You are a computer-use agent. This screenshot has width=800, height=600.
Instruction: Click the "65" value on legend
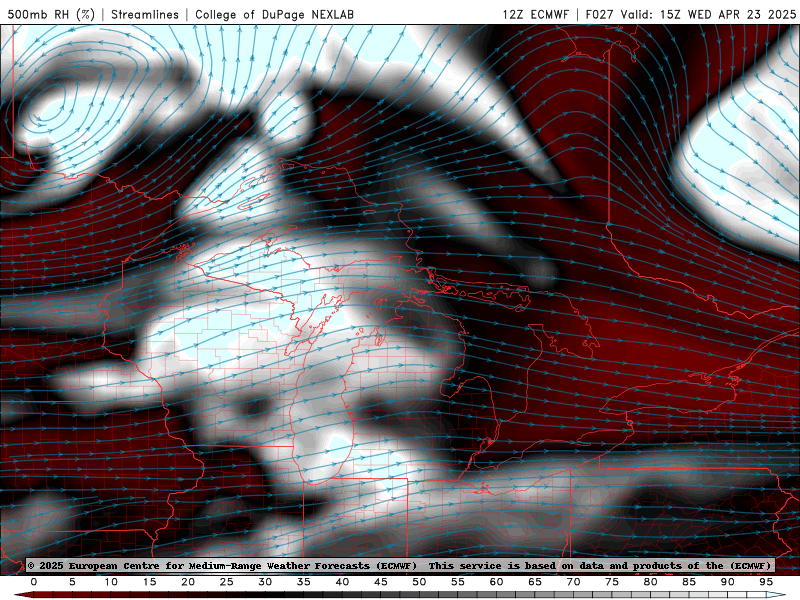click(x=535, y=582)
